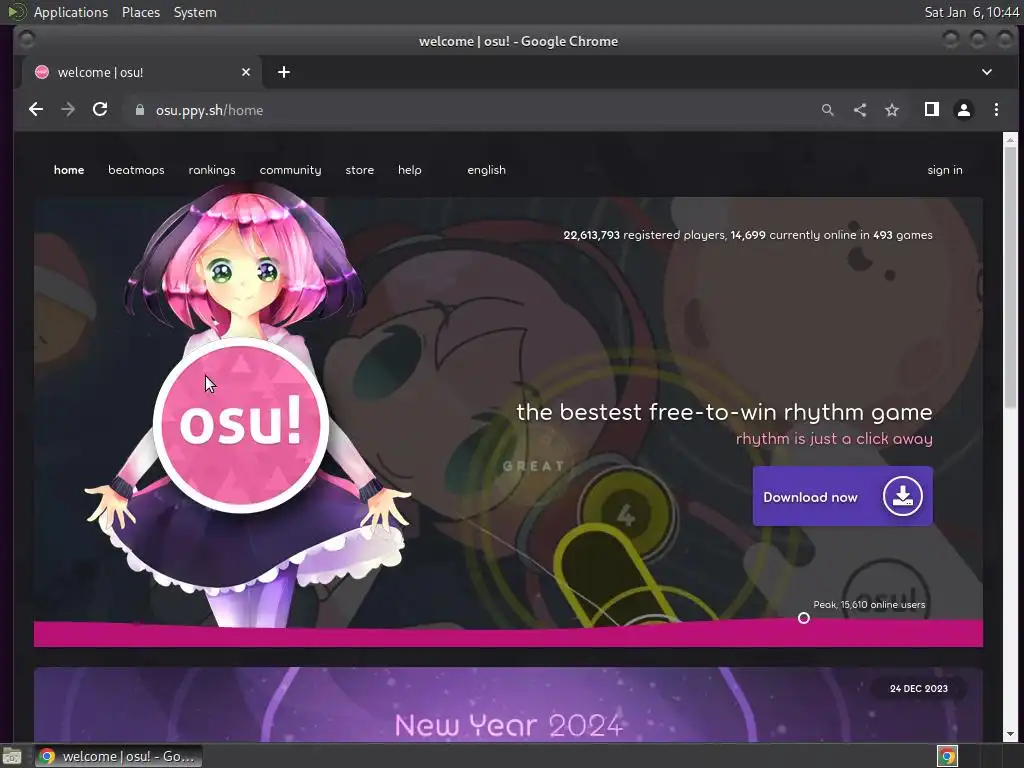The height and width of the screenshot is (768, 1024).
Task: Click the 'rhythm is just a click away' tagline
Action: pyautogui.click(x=834, y=439)
